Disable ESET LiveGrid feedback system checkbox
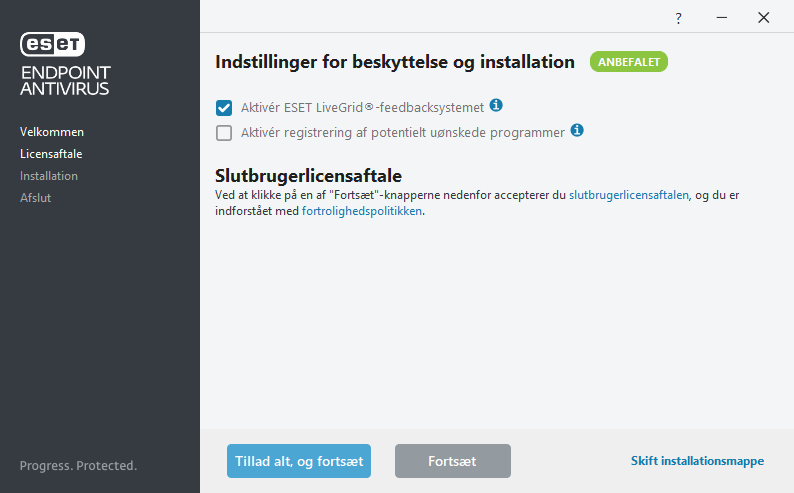Image resolution: width=794 pixels, height=493 pixels. (224, 108)
